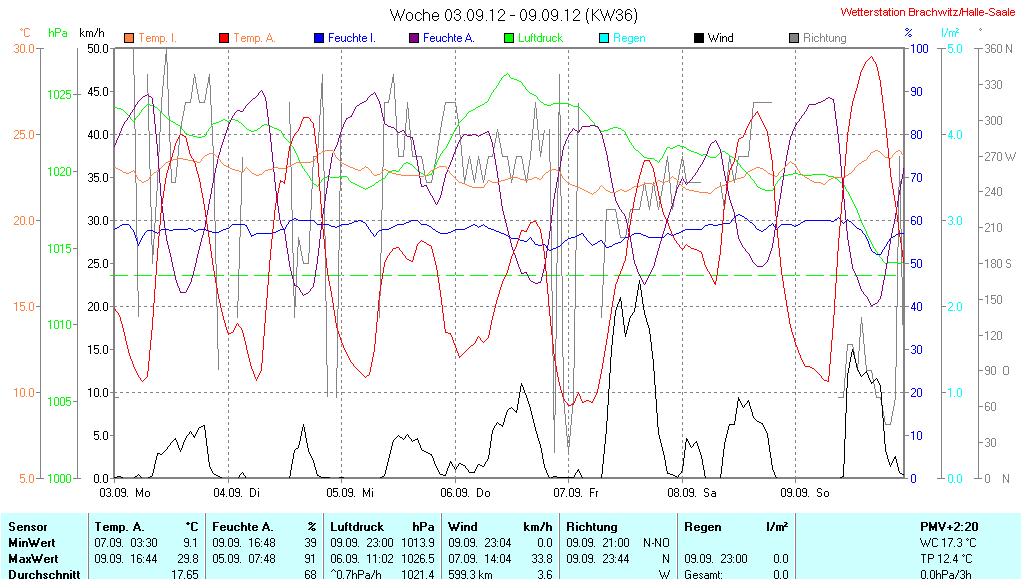1021x579 pixels.
Task: Select the 05.09. Mi date marker
Action: 354,492
